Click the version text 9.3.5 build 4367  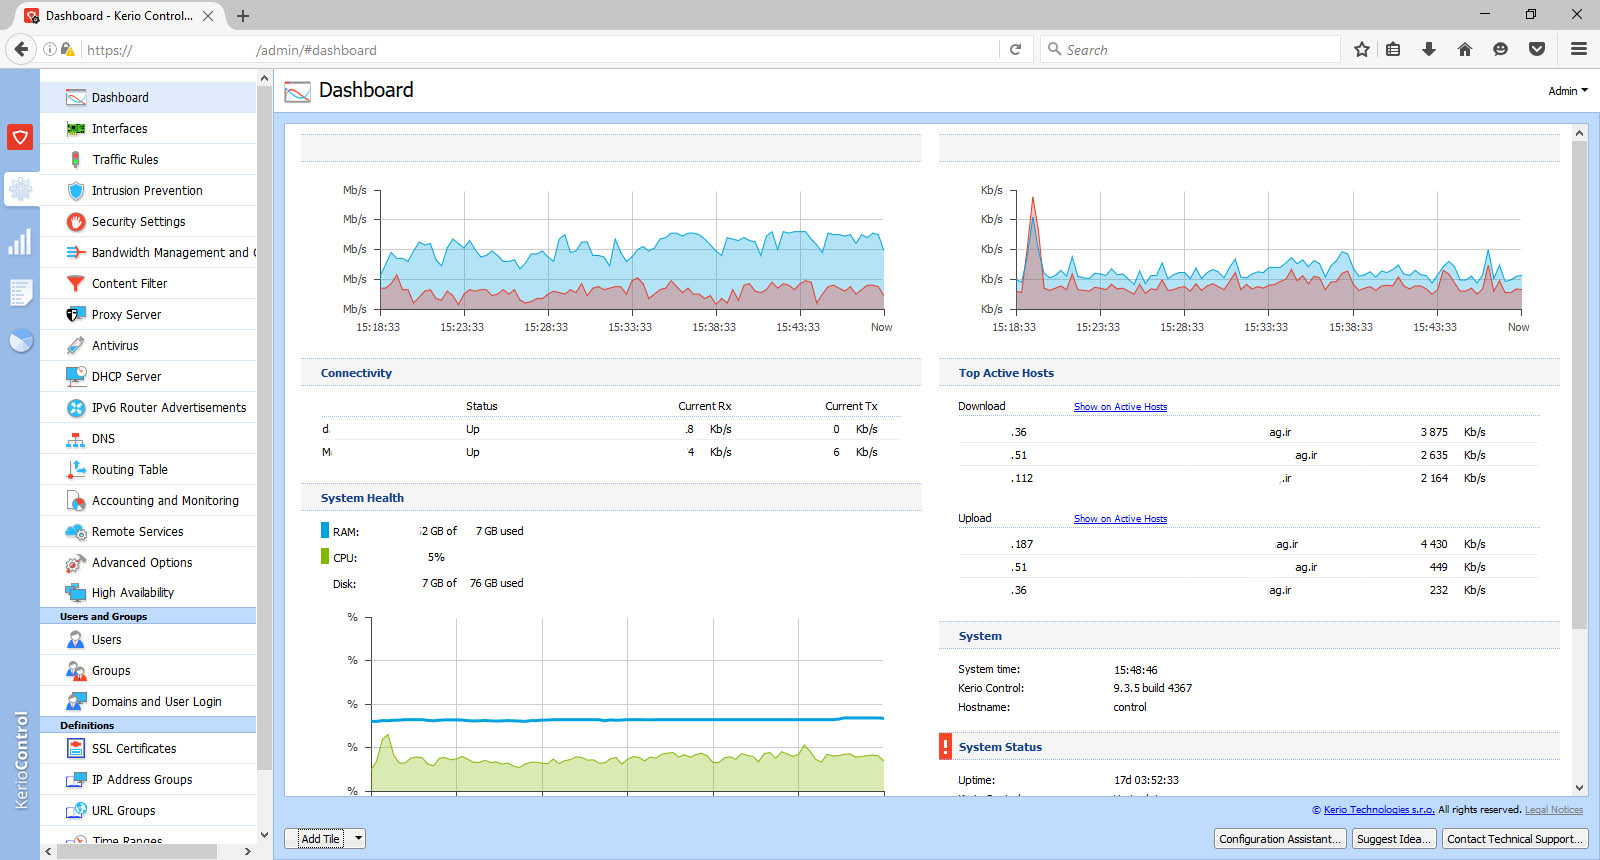(1152, 688)
